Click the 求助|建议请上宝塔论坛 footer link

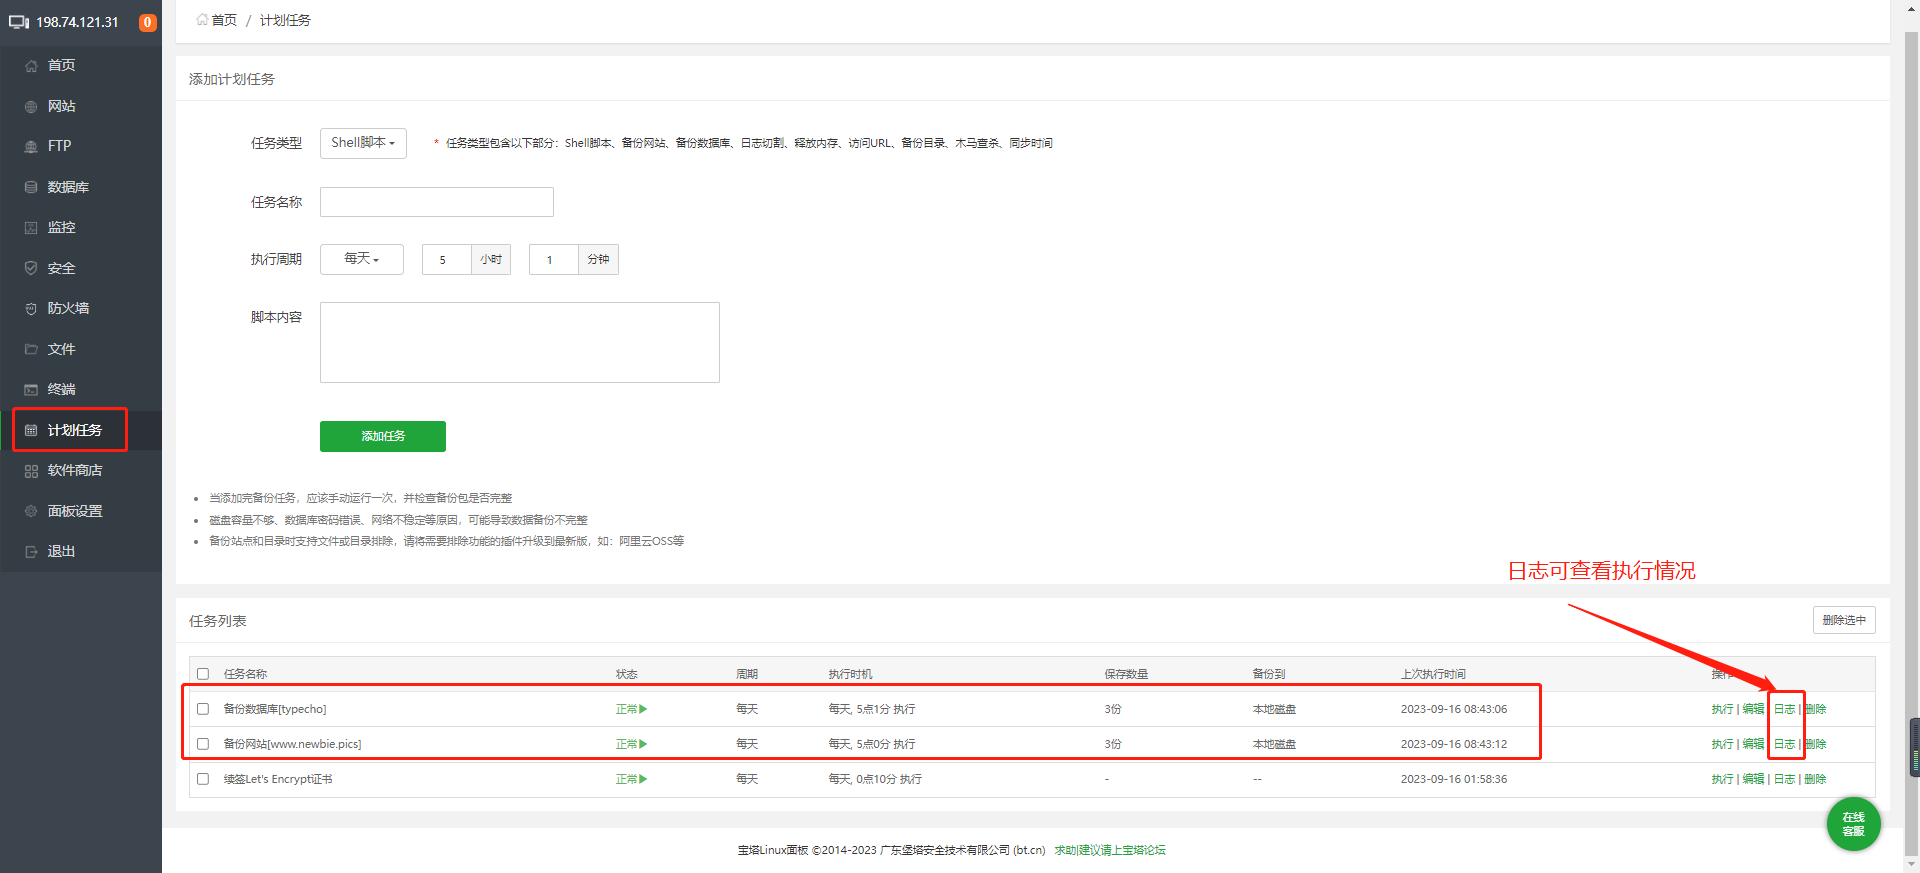[x=1110, y=850]
